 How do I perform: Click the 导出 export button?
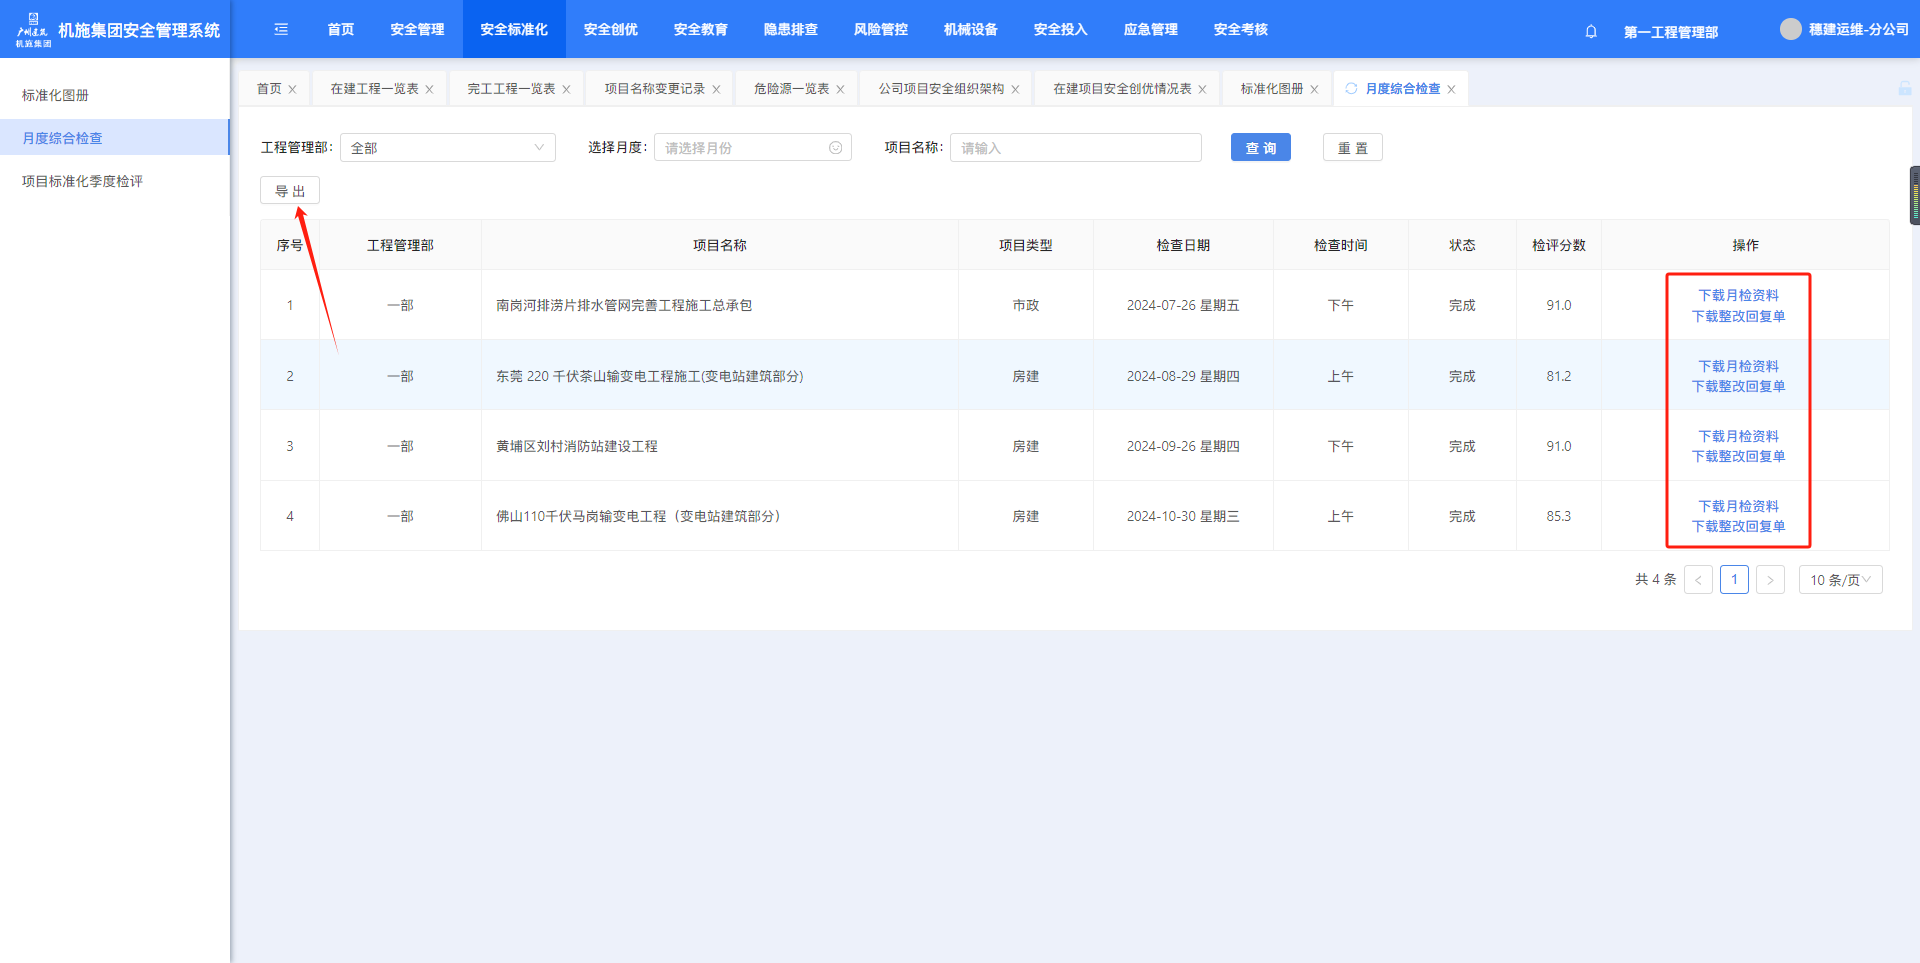[290, 191]
